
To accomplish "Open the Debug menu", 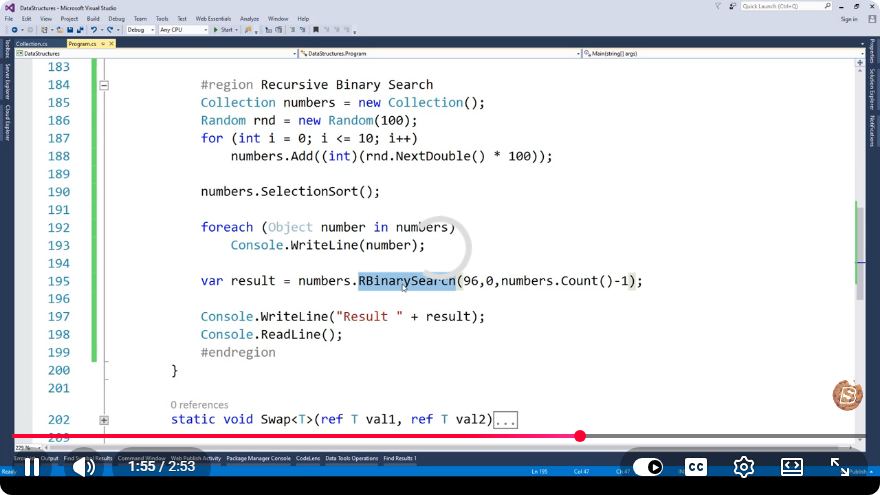I will coord(117,19).
